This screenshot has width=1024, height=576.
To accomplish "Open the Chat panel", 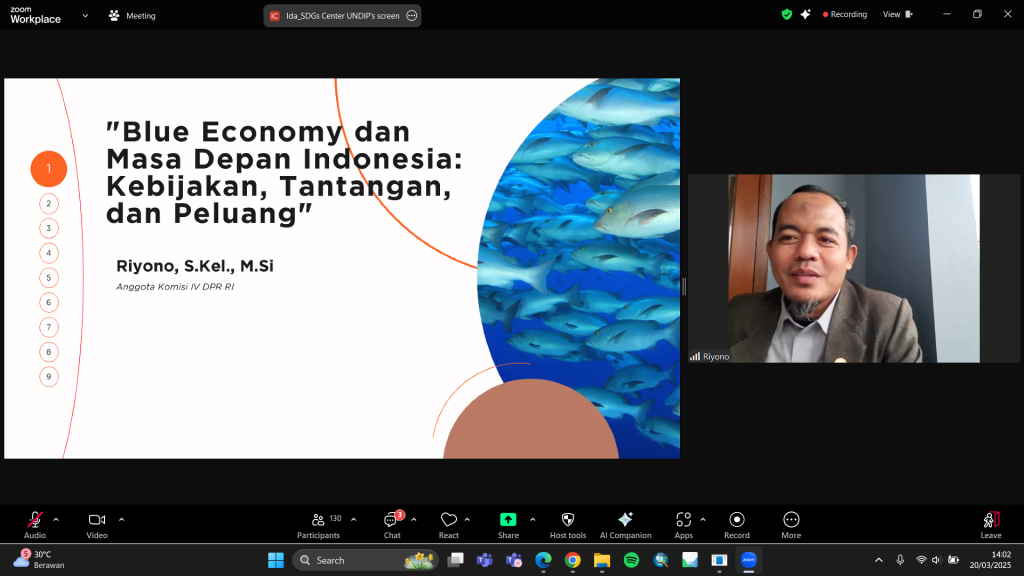I will [392, 521].
